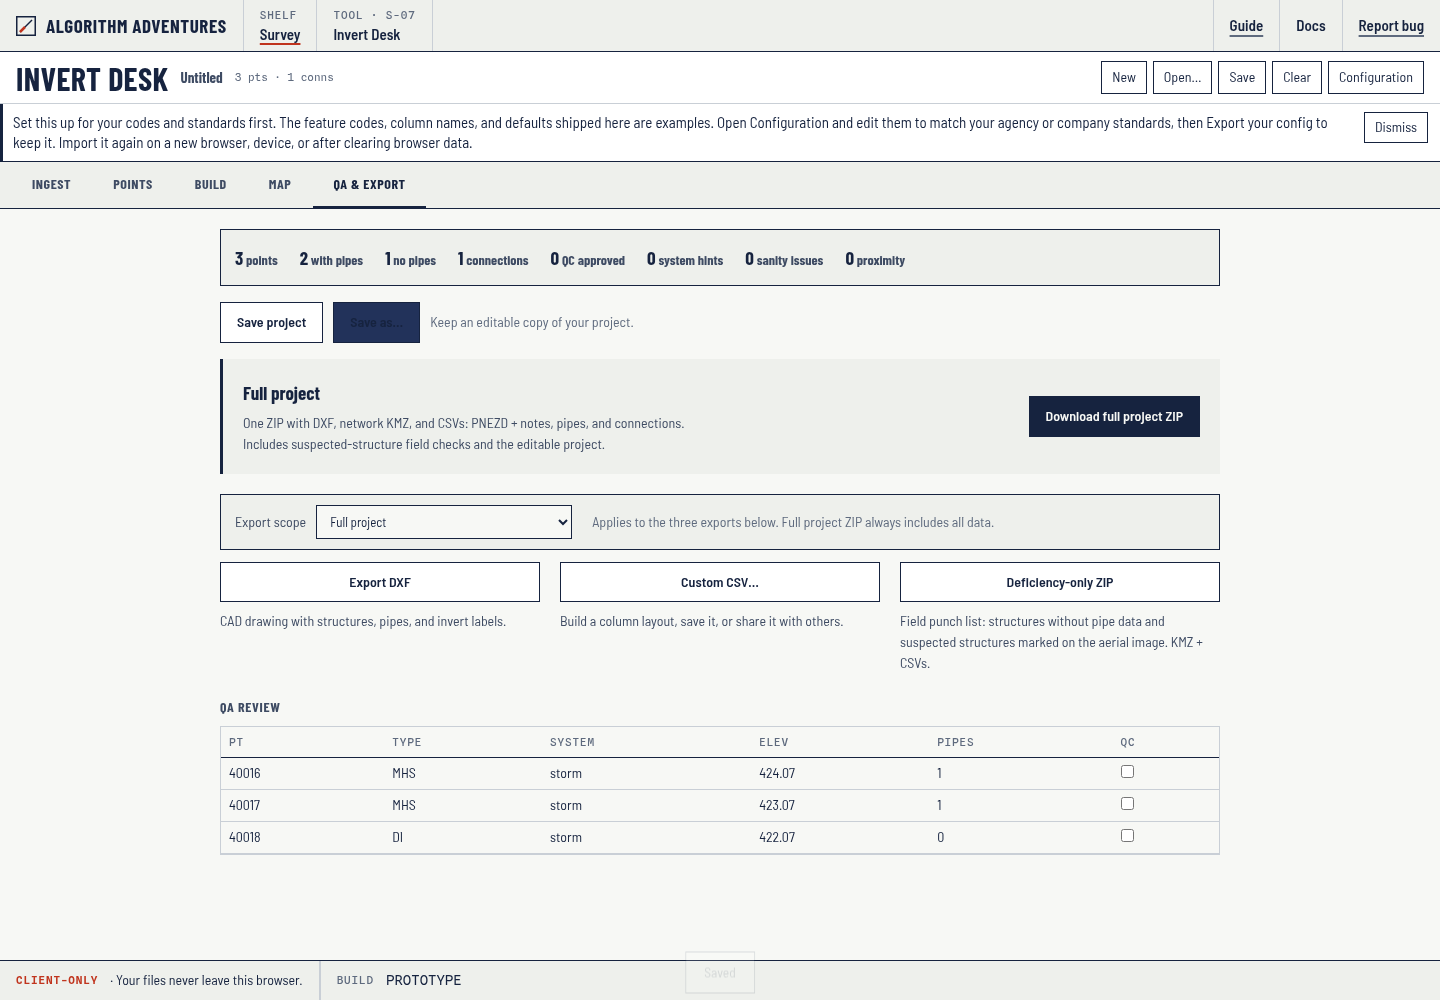Download the full project ZIP
The height and width of the screenshot is (1000, 1440).
click(1114, 417)
